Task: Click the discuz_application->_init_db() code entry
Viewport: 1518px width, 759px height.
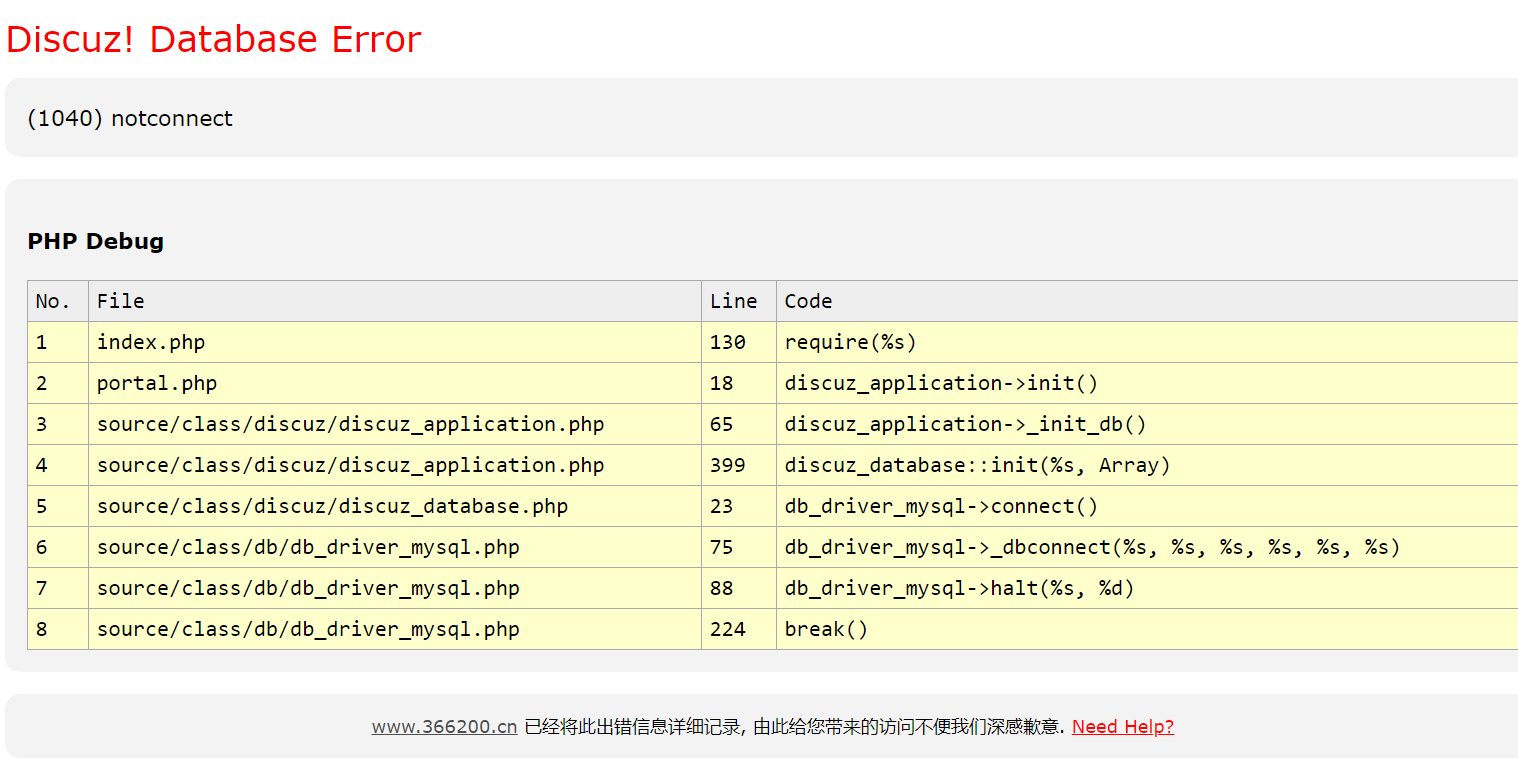Action: [965, 424]
